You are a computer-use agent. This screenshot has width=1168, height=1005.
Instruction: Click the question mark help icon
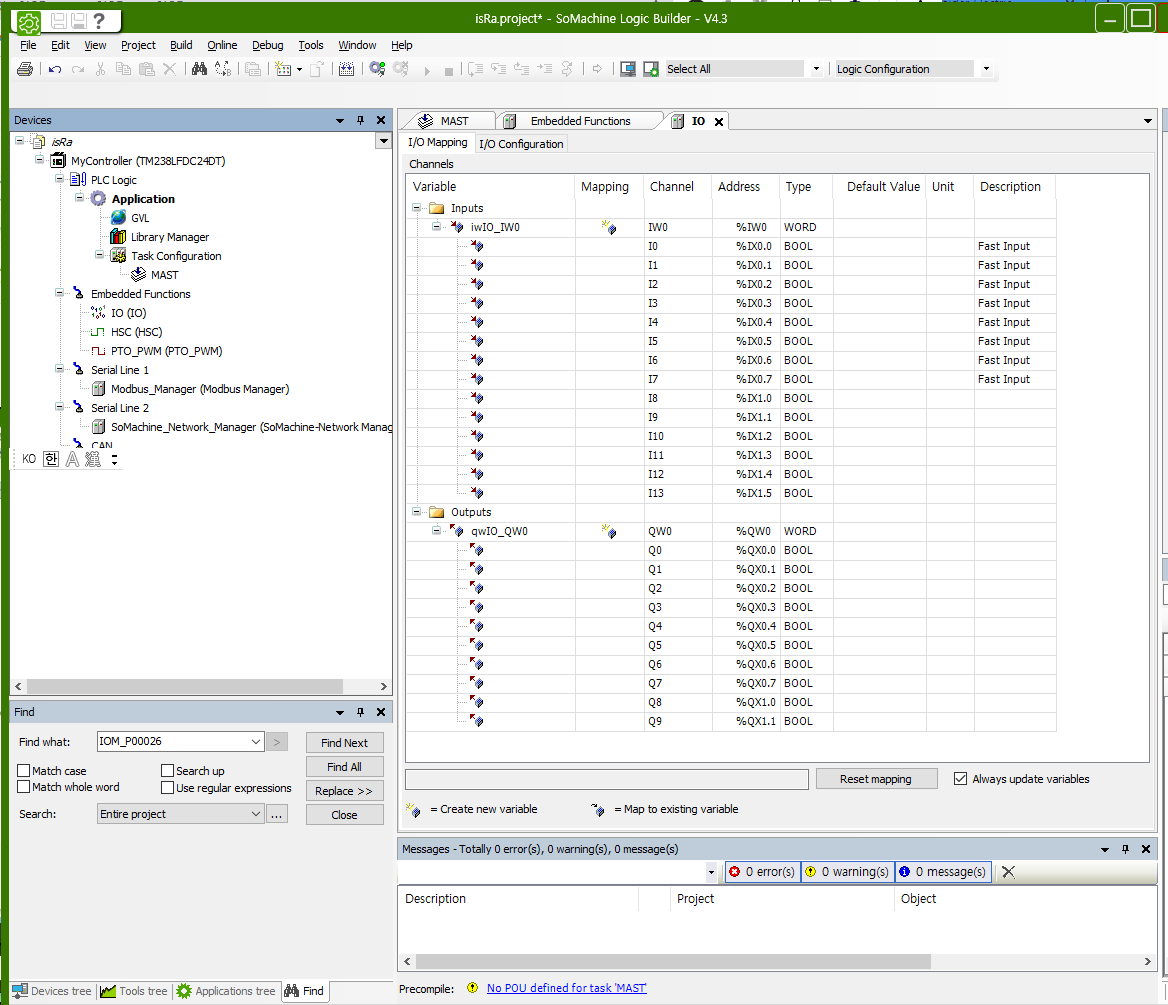[99, 21]
